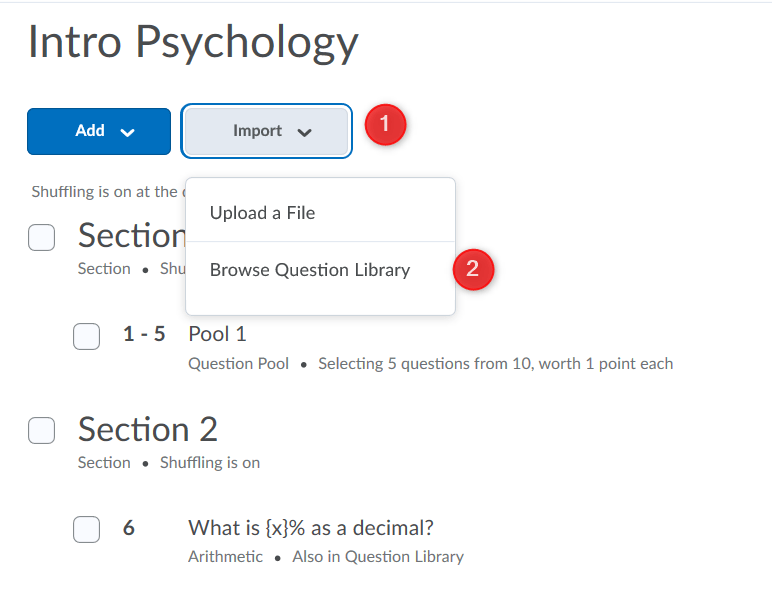
Task: Click the "1 - 5" question range label
Action: pos(144,334)
